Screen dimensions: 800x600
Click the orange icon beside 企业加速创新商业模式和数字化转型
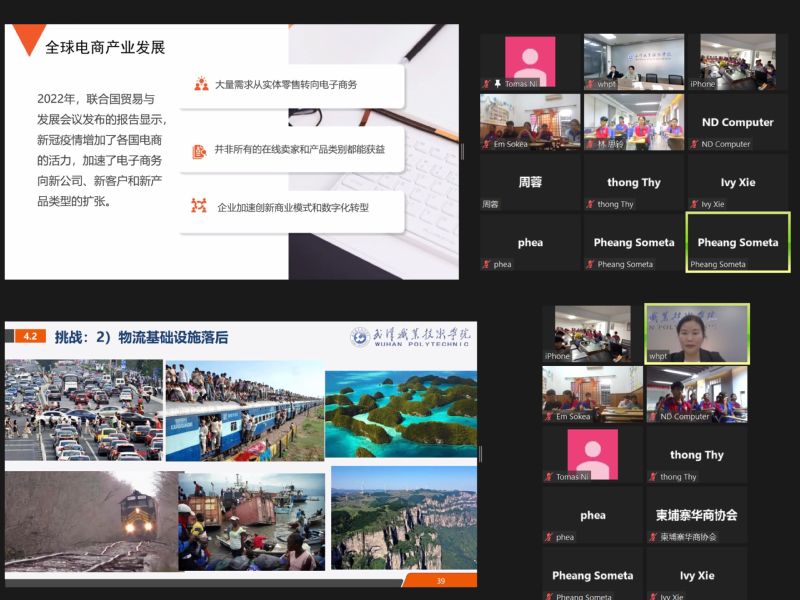click(200, 206)
